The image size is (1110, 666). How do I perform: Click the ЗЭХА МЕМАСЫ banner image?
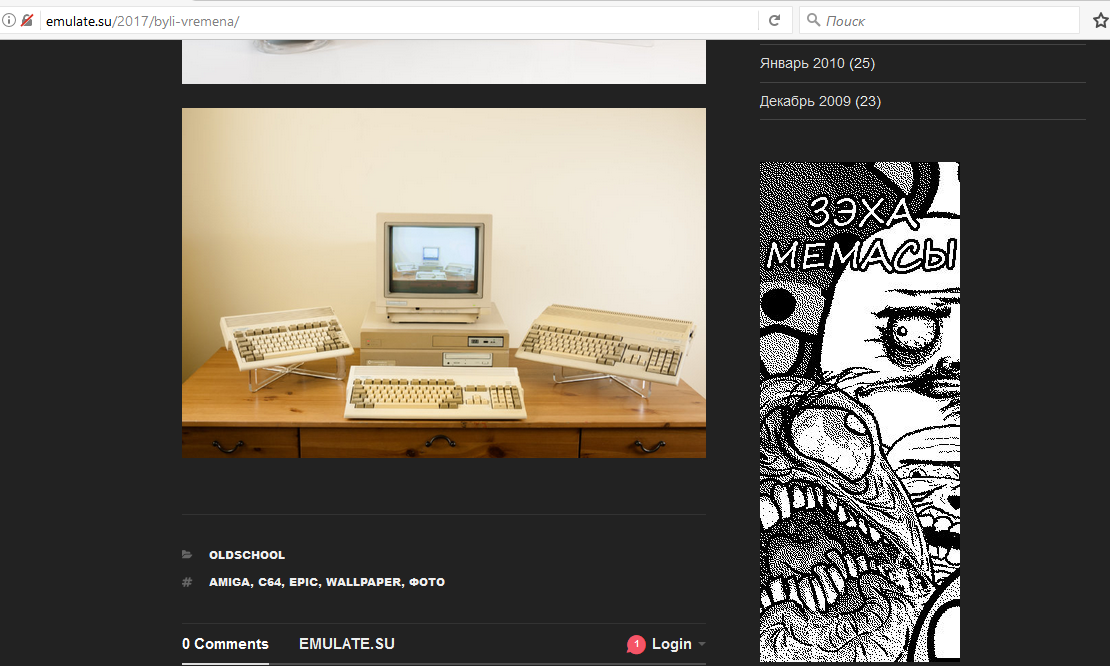click(x=859, y=412)
